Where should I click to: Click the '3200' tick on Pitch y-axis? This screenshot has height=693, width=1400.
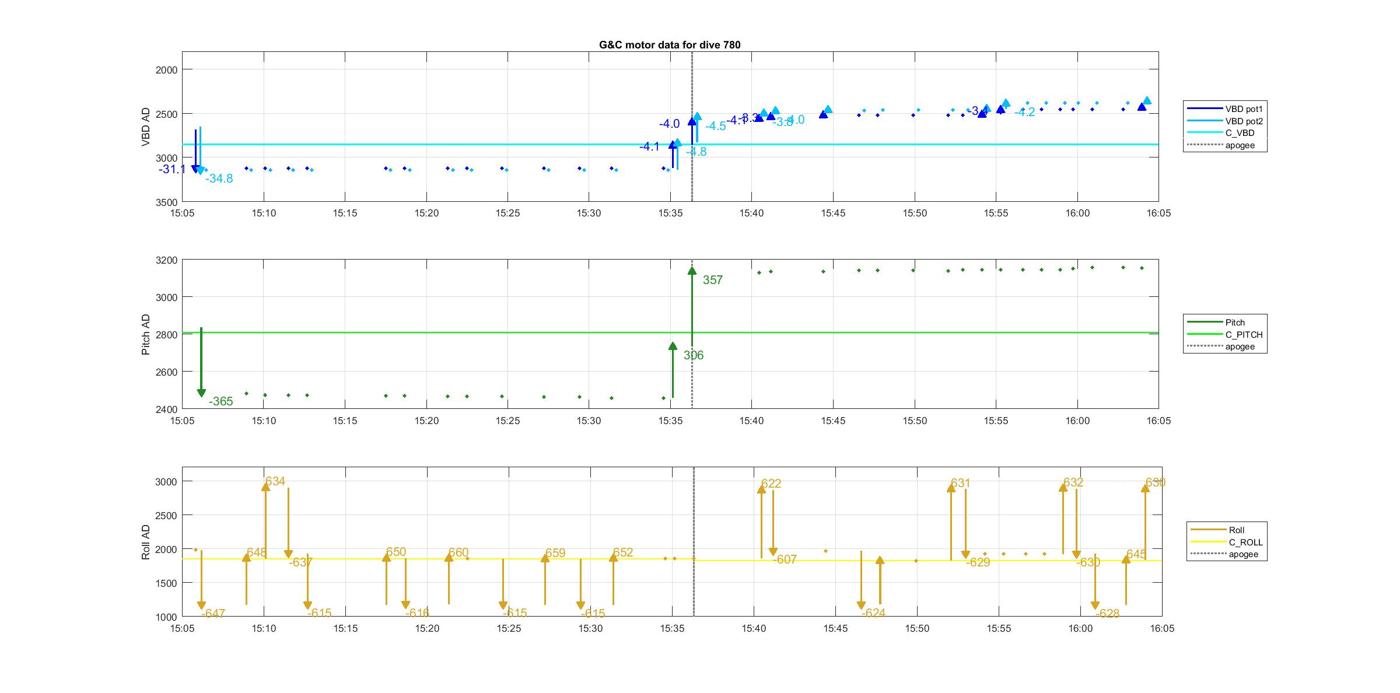click(x=167, y=260)
